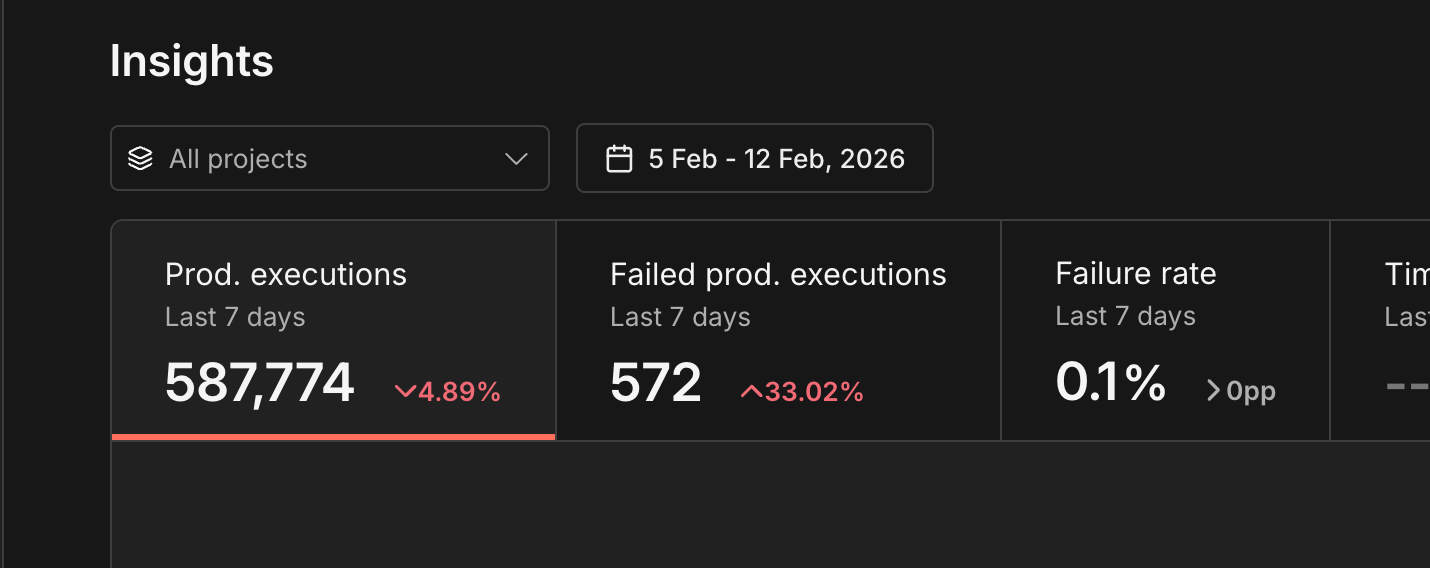Click the empty chart area below tabs

[x=770, y=505]
